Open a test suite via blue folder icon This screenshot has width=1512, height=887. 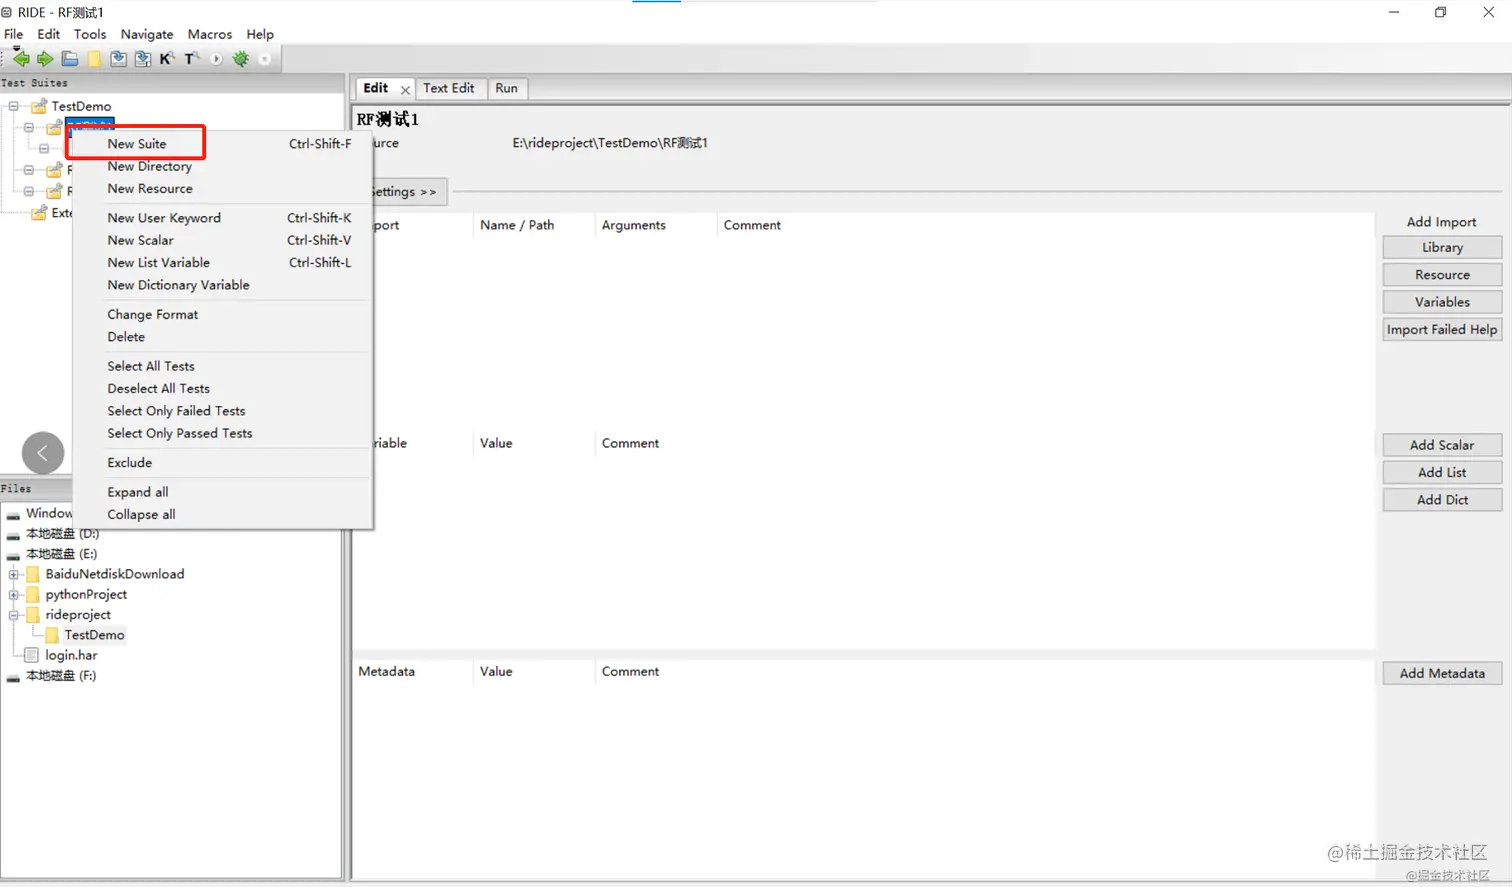tap(70, 59)
